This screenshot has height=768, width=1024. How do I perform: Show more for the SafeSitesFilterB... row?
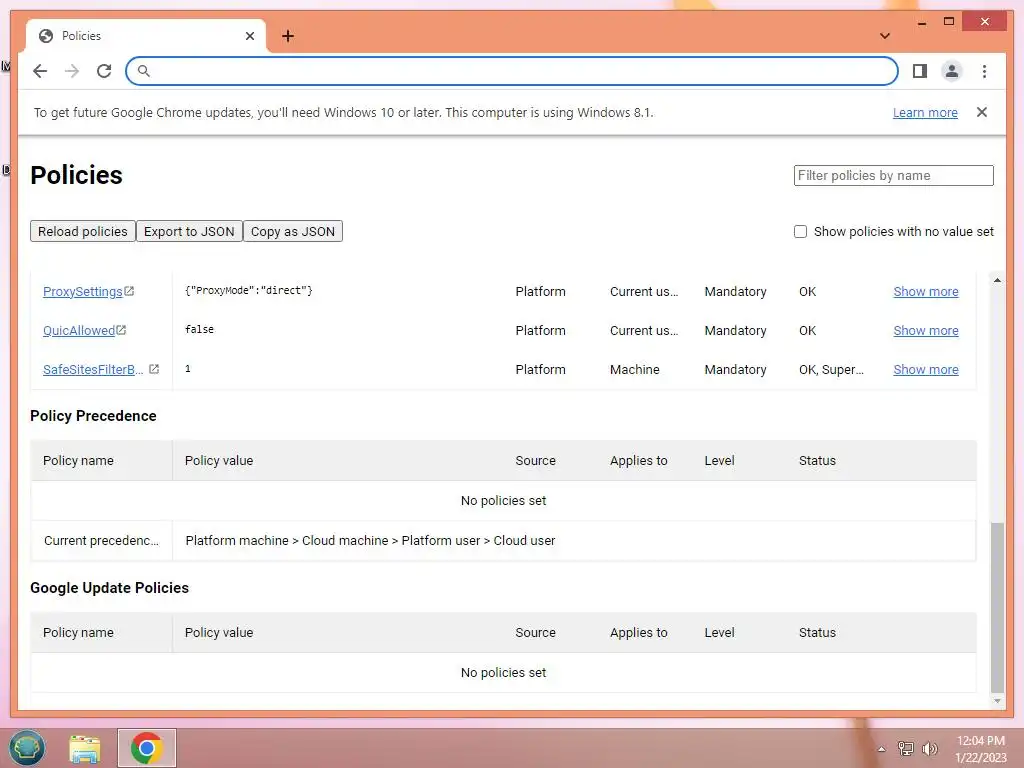925,369
